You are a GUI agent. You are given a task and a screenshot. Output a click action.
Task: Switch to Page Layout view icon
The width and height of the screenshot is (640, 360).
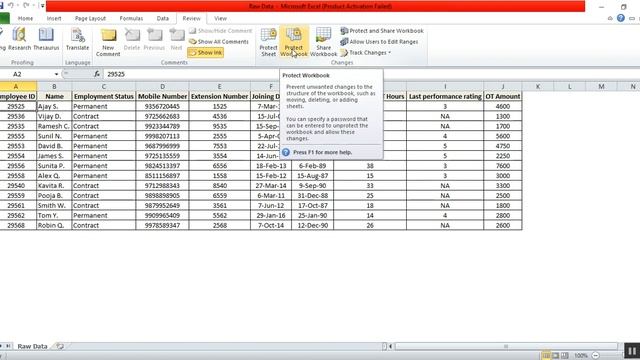tap(556, 356)
